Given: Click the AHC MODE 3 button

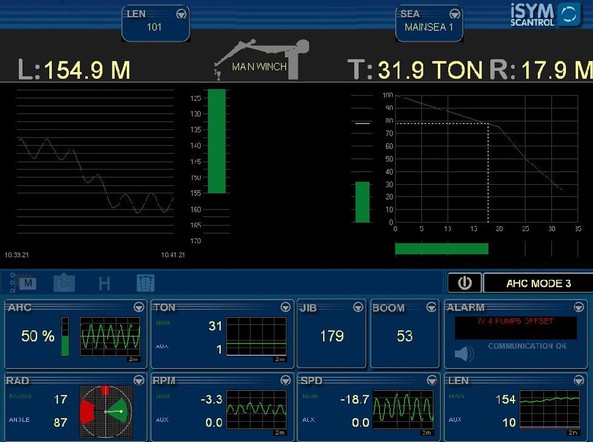Looking at the screenshot, I should (x=539, y=284).
